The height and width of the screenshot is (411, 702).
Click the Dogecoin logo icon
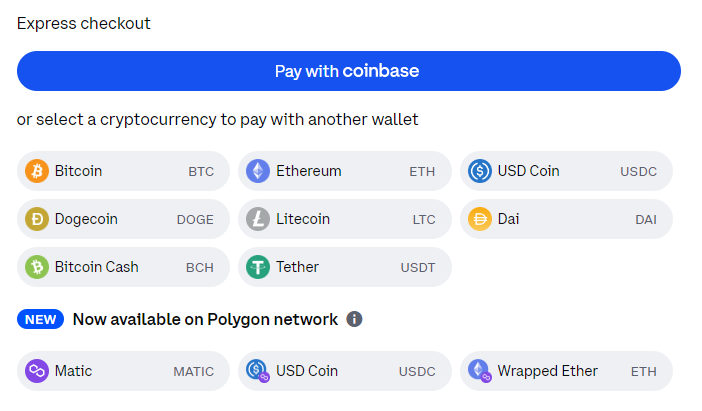pos(37,219)
